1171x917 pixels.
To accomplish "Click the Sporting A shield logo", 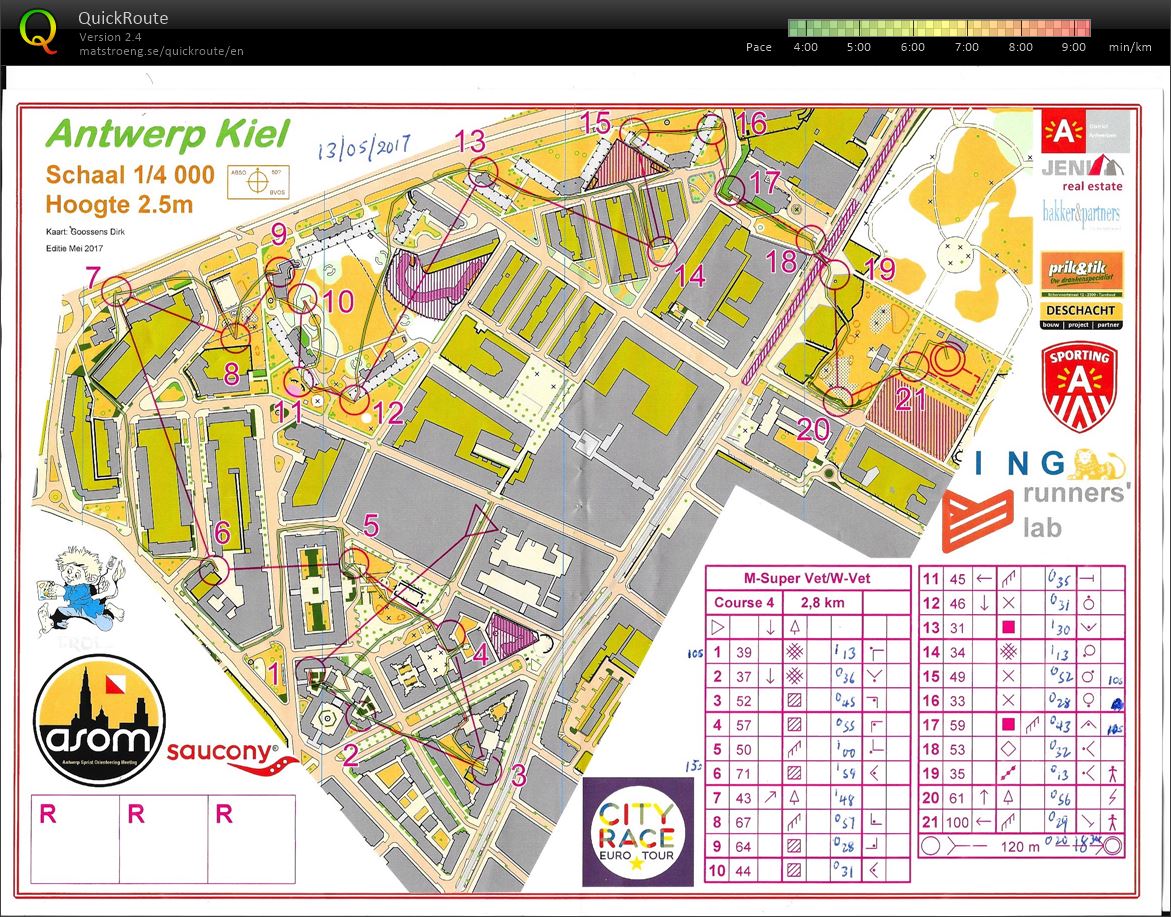I will pos(1079,386).
